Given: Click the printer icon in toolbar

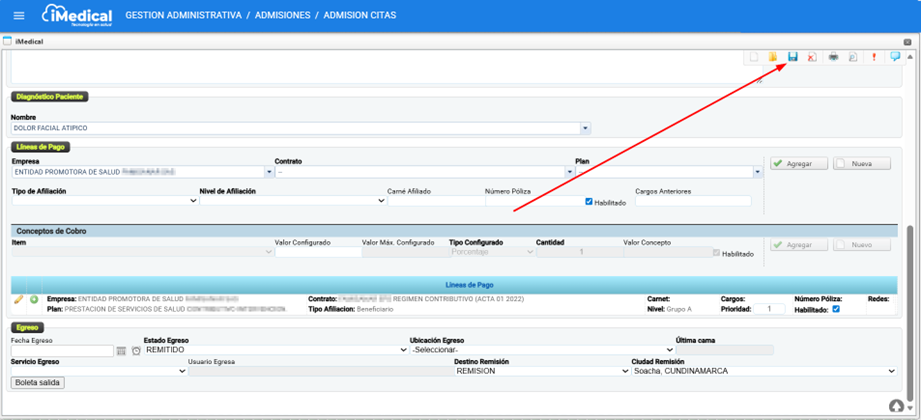Looking at the screenshot, I should [x=834, y=58].
